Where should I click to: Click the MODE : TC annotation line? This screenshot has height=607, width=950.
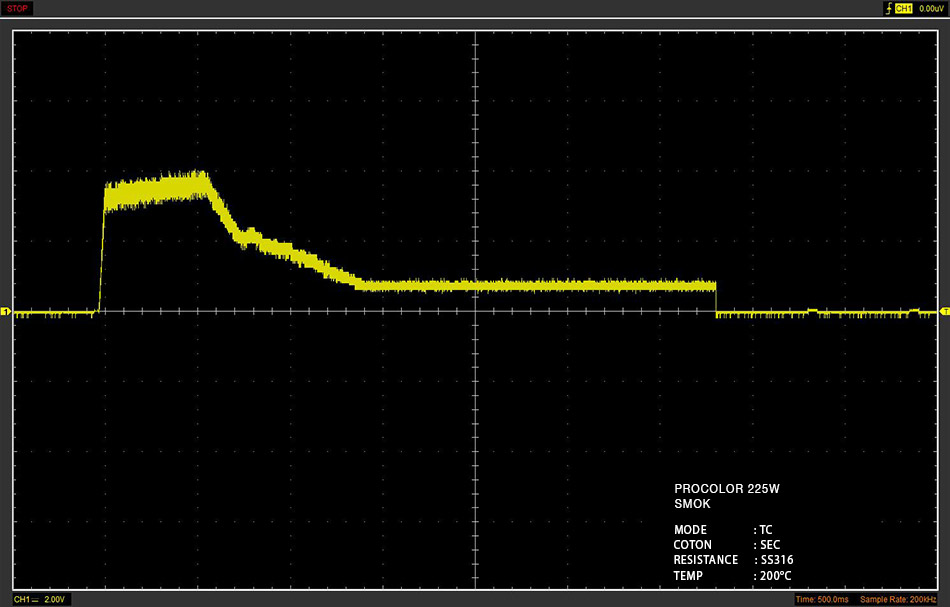723,530
